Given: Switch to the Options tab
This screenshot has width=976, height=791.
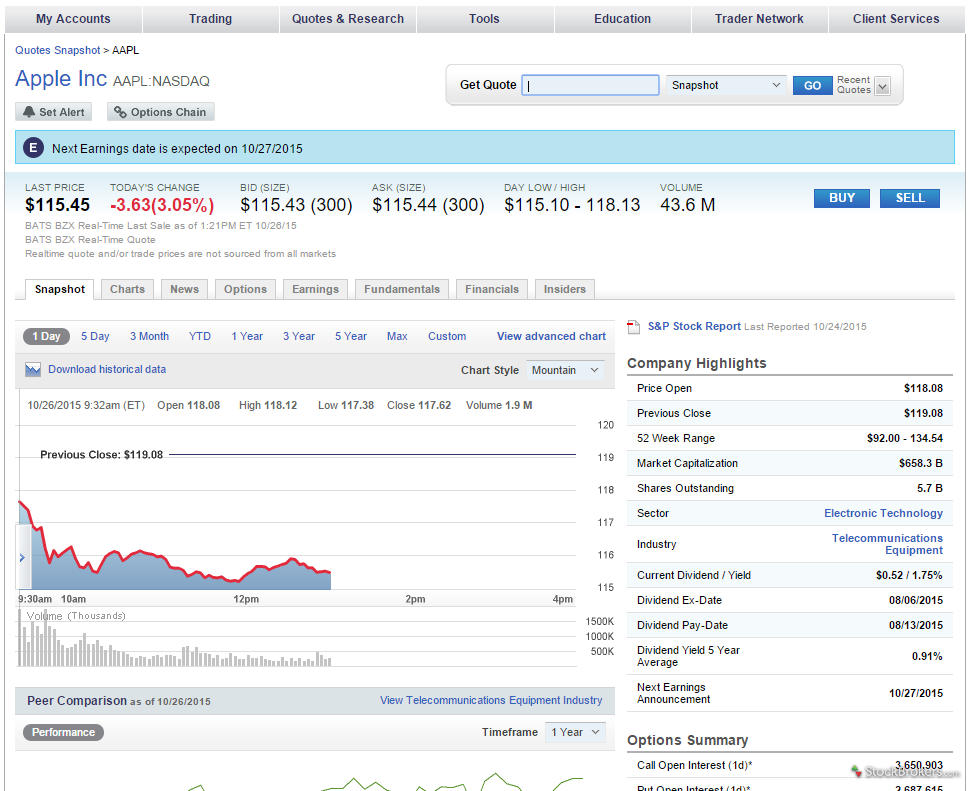Looking at the screenshot, I should pyautogui.click(x=245, y=289).
